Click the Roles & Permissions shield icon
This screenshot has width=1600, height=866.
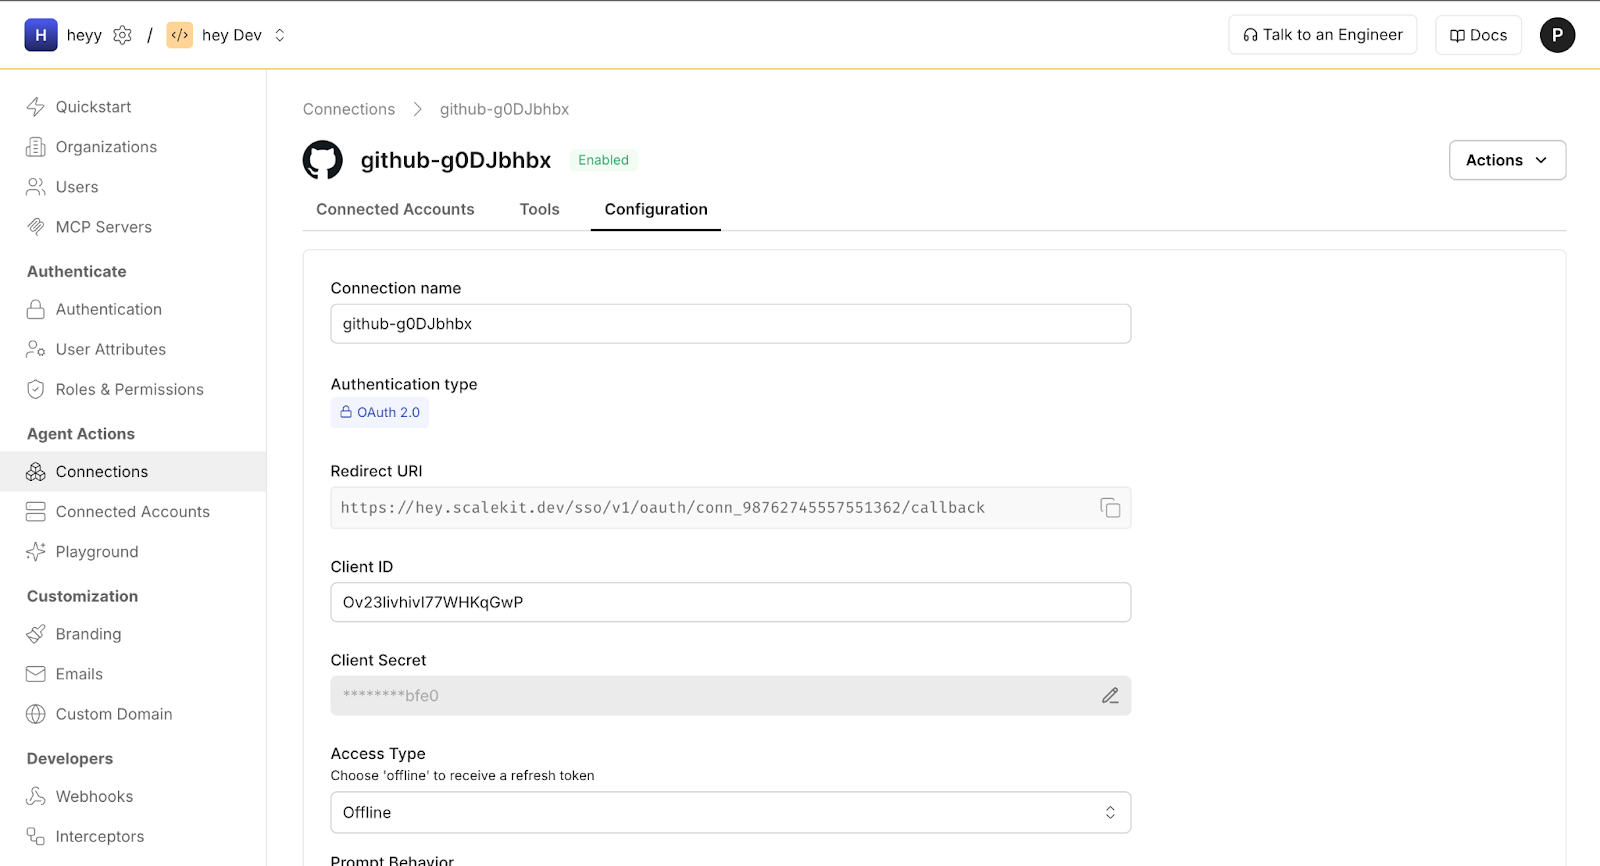coord(36,389)
